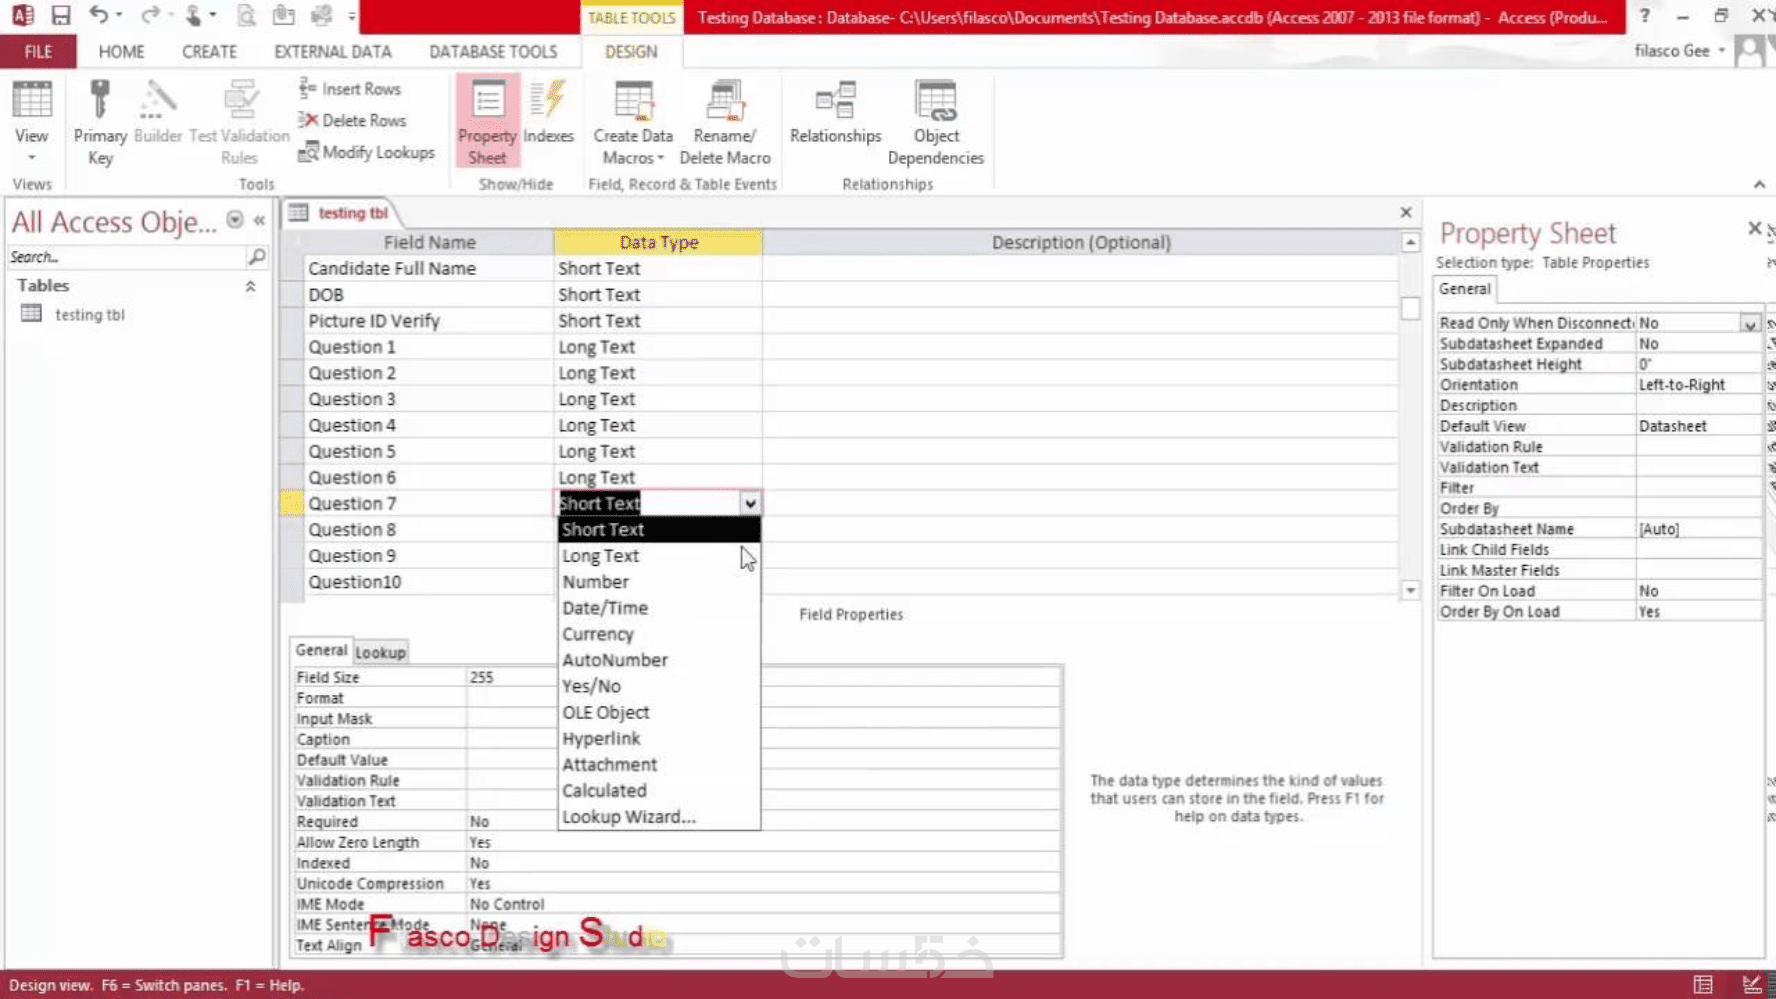Open the Indexes window
The image size is (1776, 999).
coord(548,112)
